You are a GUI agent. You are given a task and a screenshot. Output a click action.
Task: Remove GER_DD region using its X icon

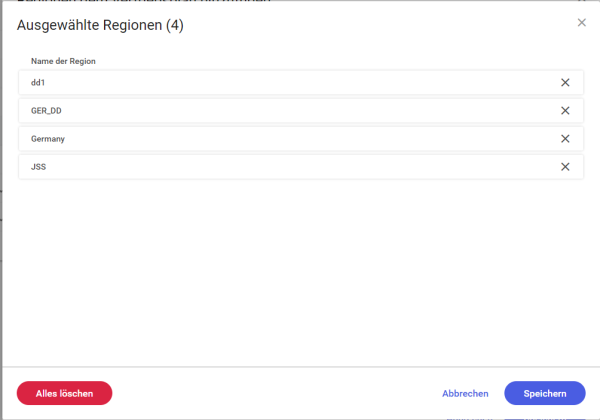click(565, 111)
